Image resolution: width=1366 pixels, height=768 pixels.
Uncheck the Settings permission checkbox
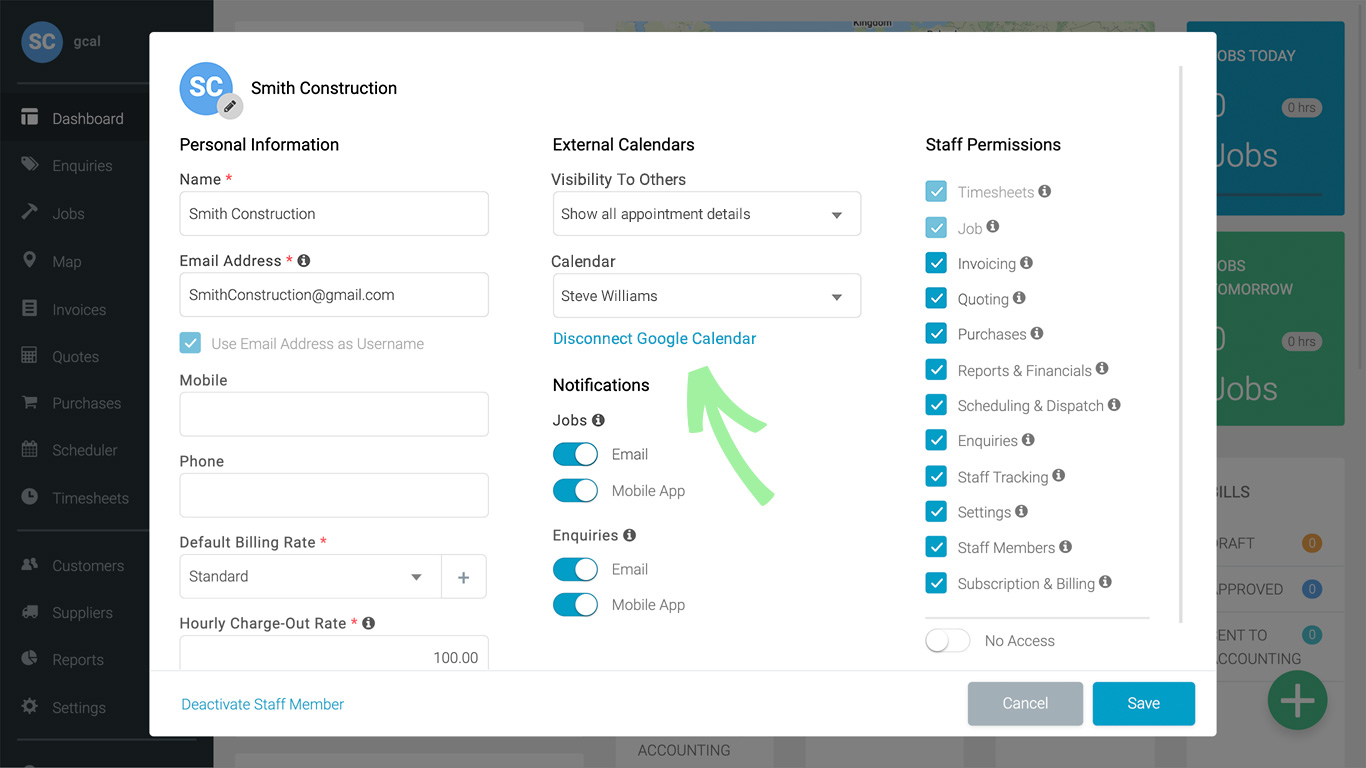pos(936,511)
